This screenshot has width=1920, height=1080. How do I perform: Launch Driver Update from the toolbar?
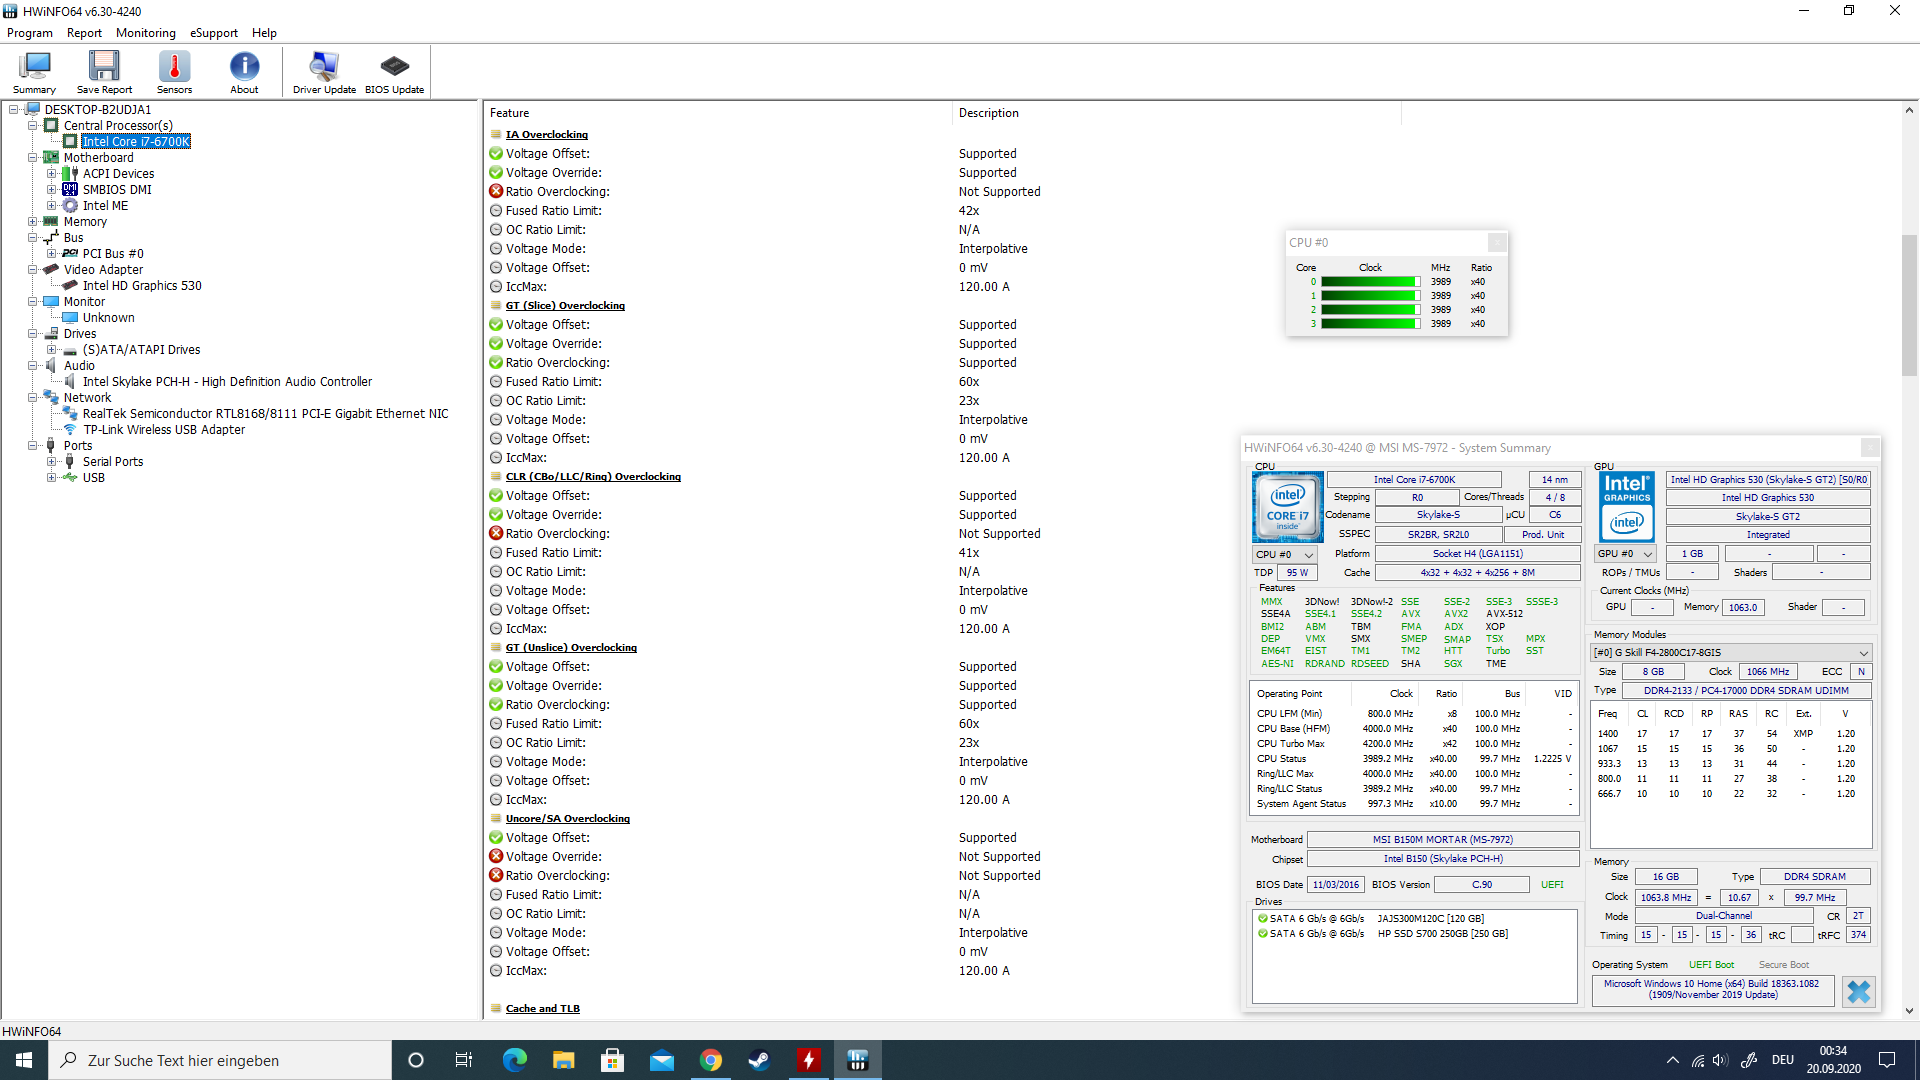click(323, 70)
